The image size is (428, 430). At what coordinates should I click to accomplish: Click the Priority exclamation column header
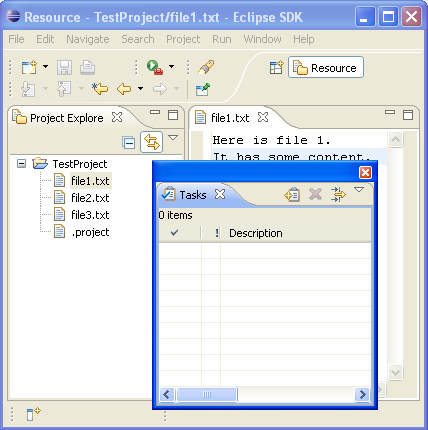tap(211, 233)
